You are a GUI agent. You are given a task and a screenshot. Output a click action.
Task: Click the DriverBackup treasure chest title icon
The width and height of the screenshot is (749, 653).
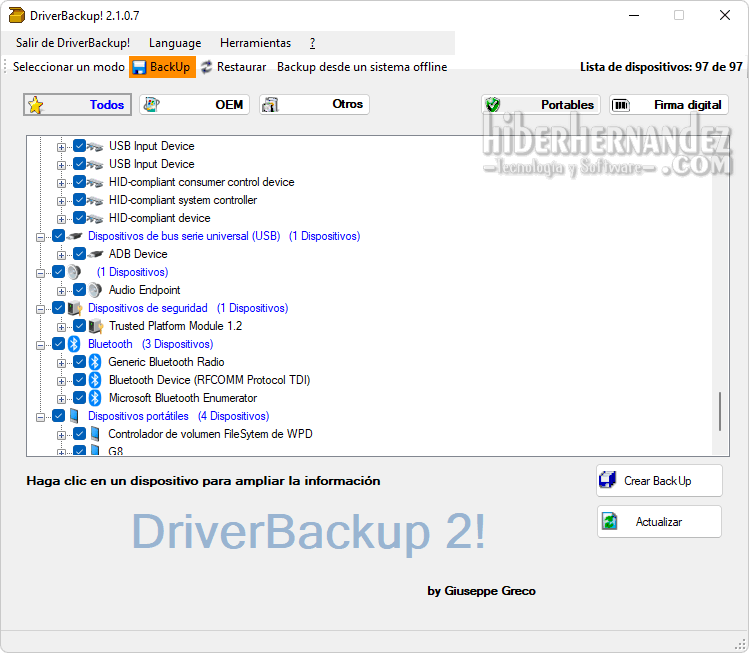point(17,15)
